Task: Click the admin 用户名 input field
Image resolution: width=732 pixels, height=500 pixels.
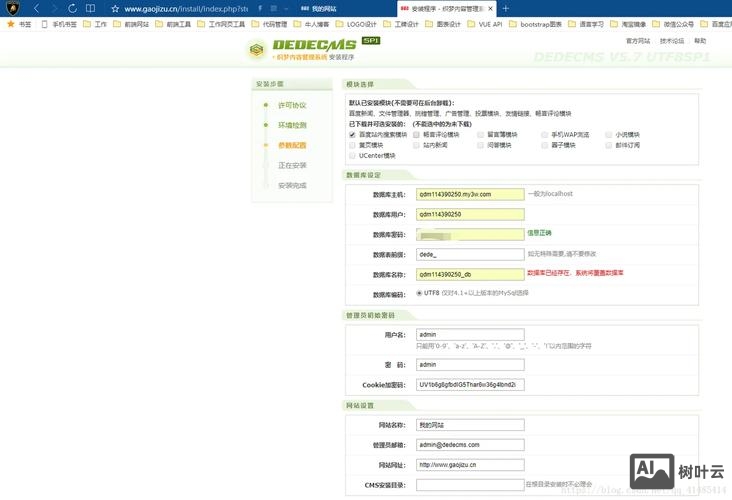Action: (470, 335)
